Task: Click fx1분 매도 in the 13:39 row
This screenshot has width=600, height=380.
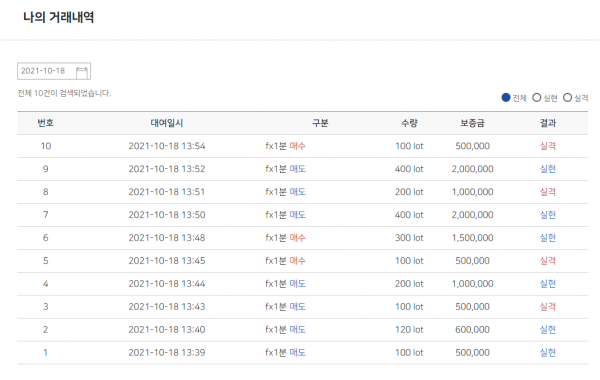Action: point(285,352)
